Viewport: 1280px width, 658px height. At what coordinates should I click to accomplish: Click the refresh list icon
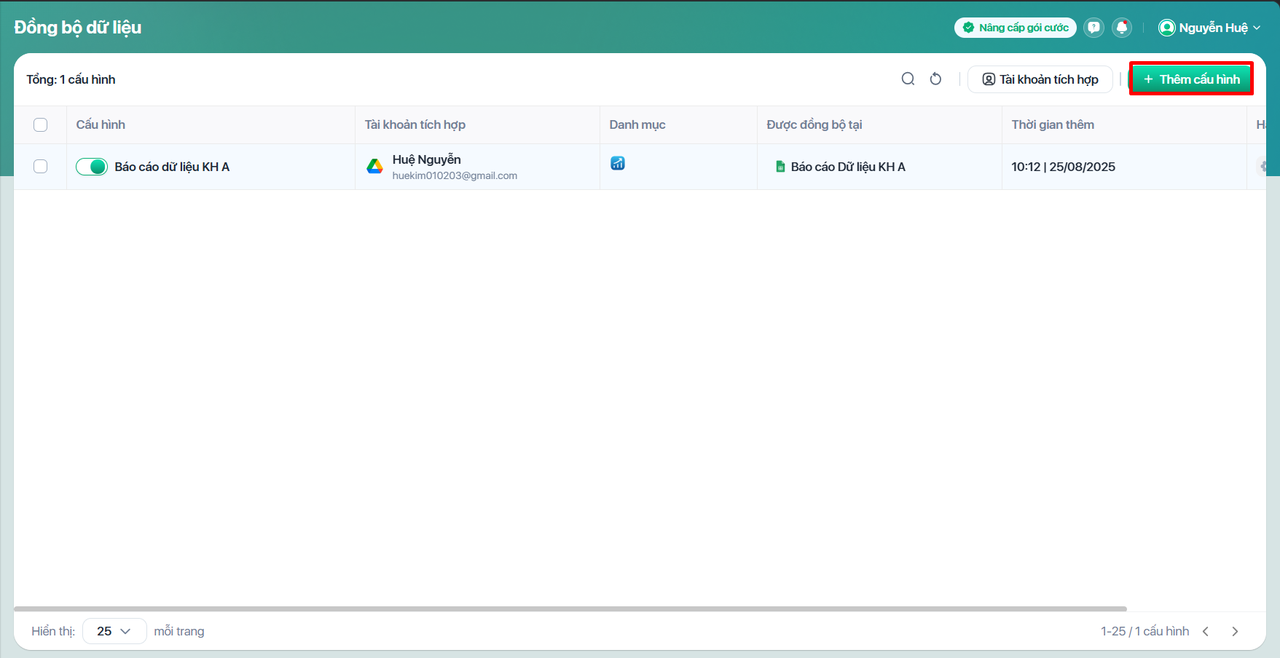(936, 79)
